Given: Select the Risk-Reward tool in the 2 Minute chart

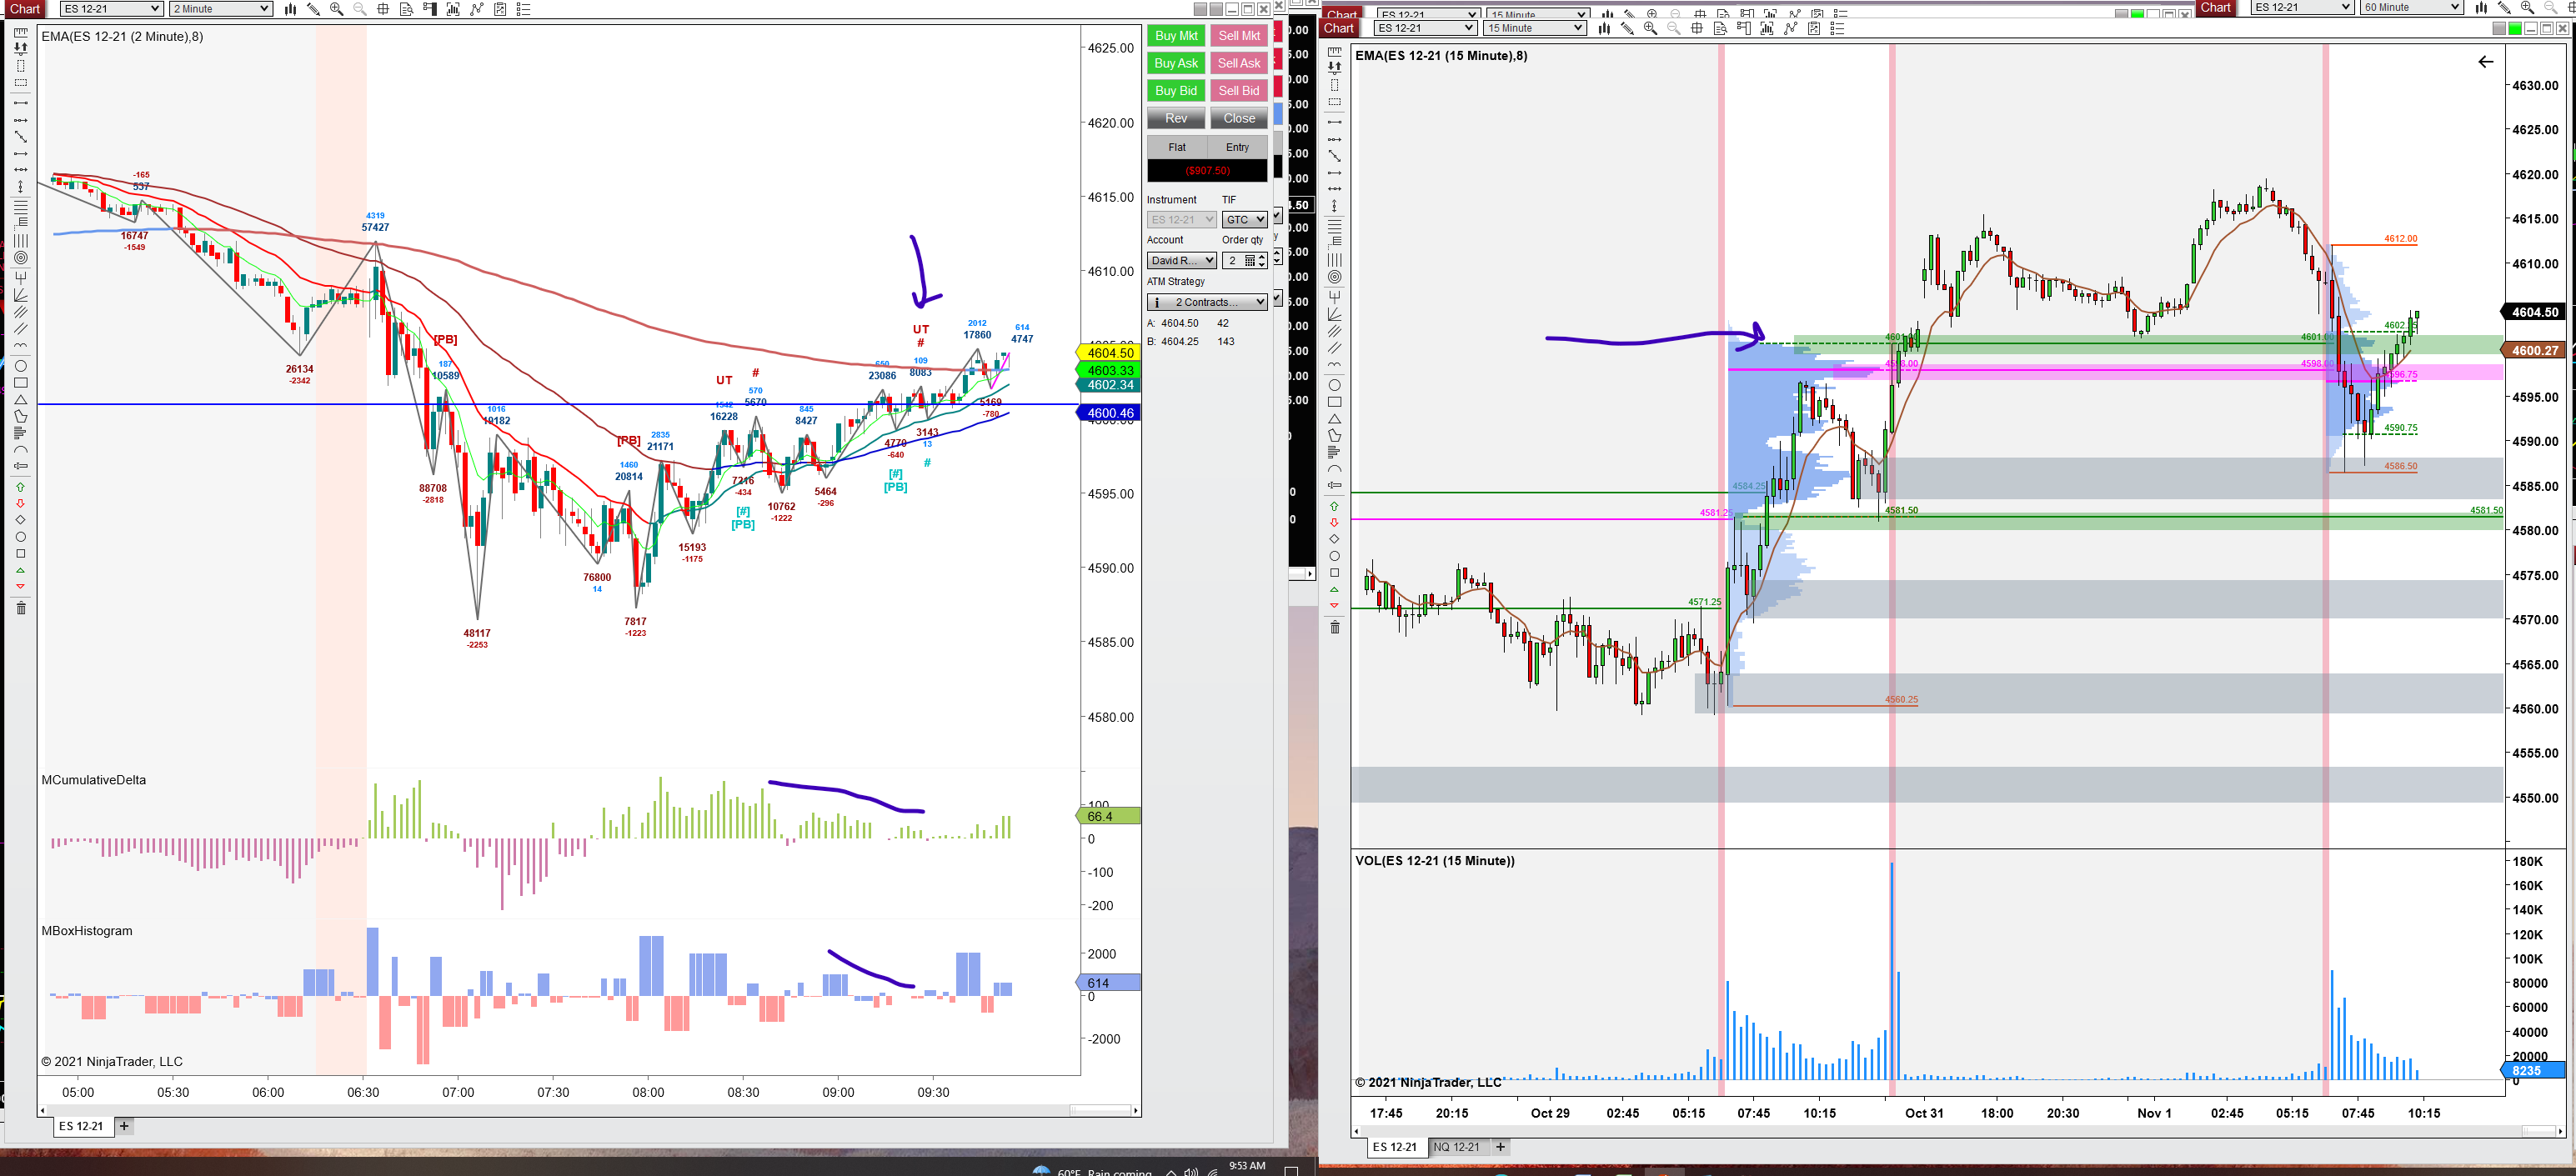Looking at the screenshot, I should click(20, 49).
